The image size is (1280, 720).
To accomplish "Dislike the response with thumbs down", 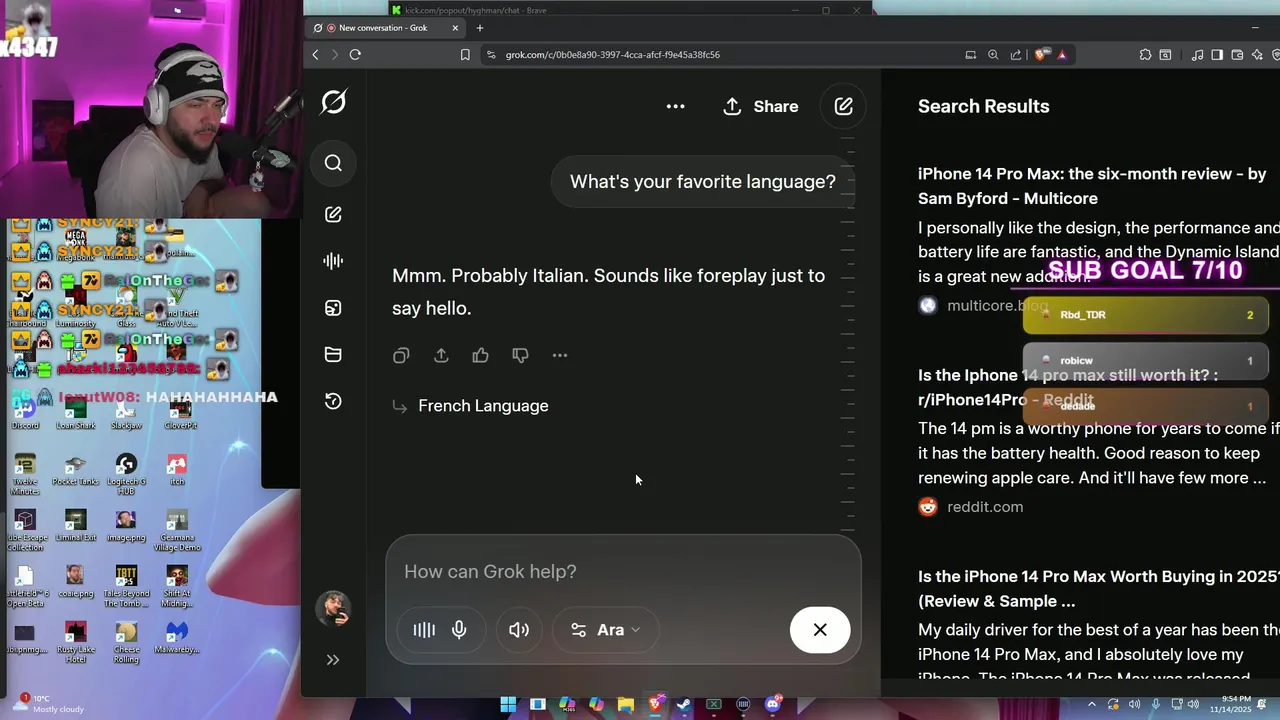I will (x=520, y=355).
